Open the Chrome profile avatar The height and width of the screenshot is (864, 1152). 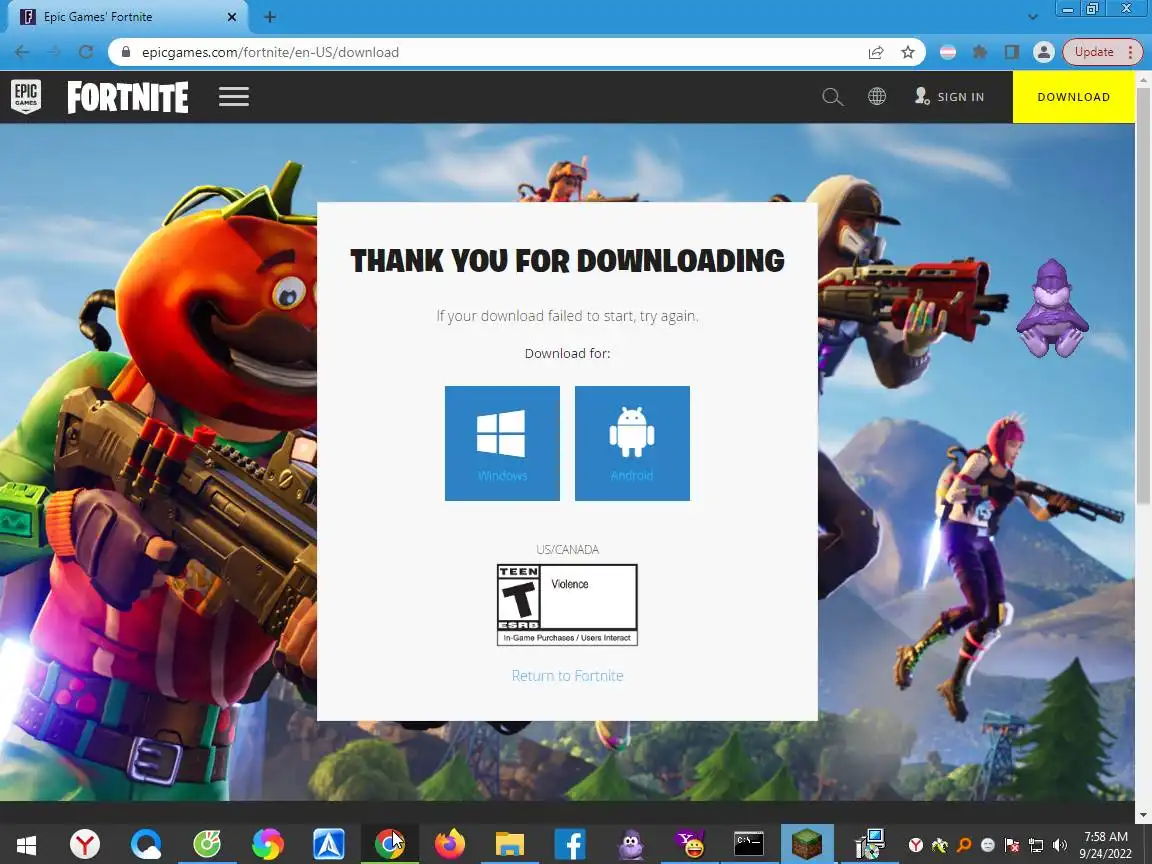coord(1043,52)
